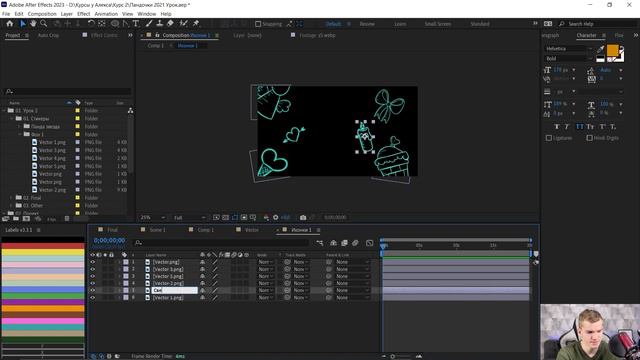
Task: Click the Subscript button
Action: 613,127
